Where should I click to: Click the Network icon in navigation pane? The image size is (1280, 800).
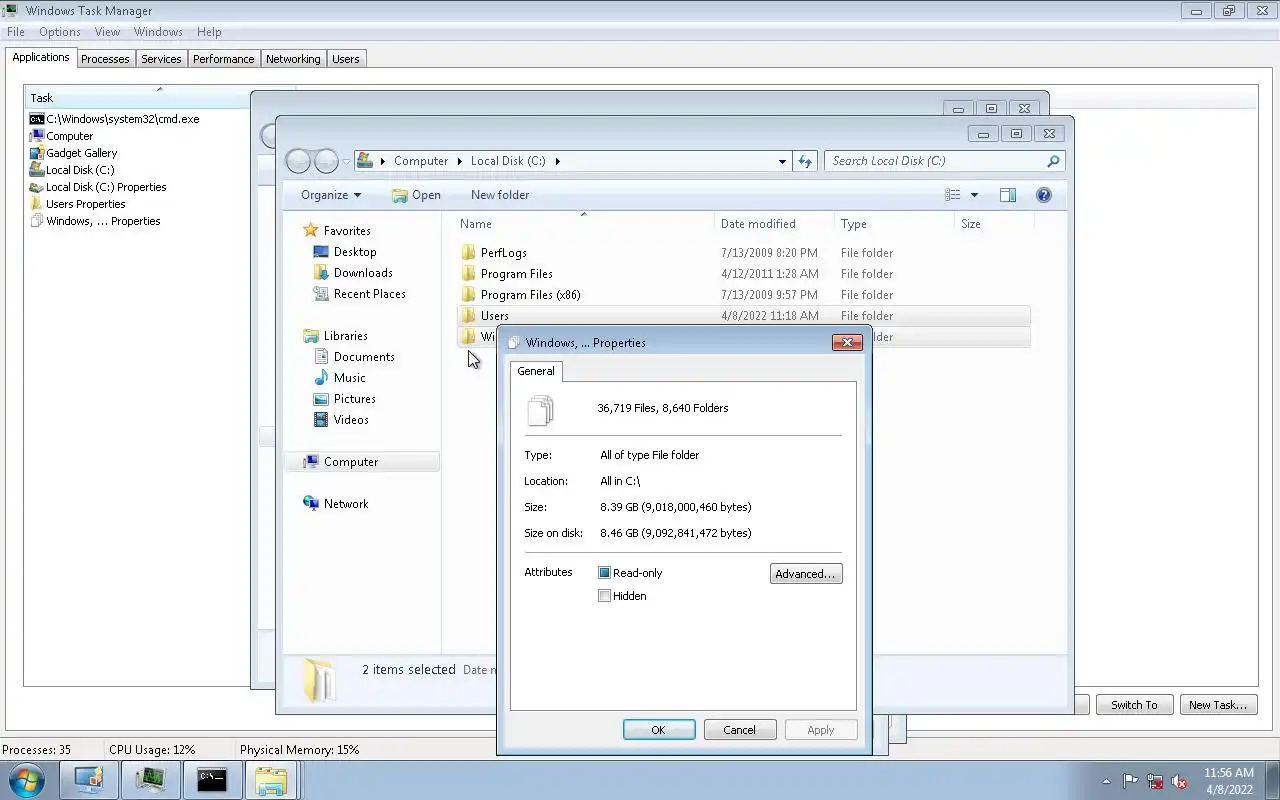311,504
